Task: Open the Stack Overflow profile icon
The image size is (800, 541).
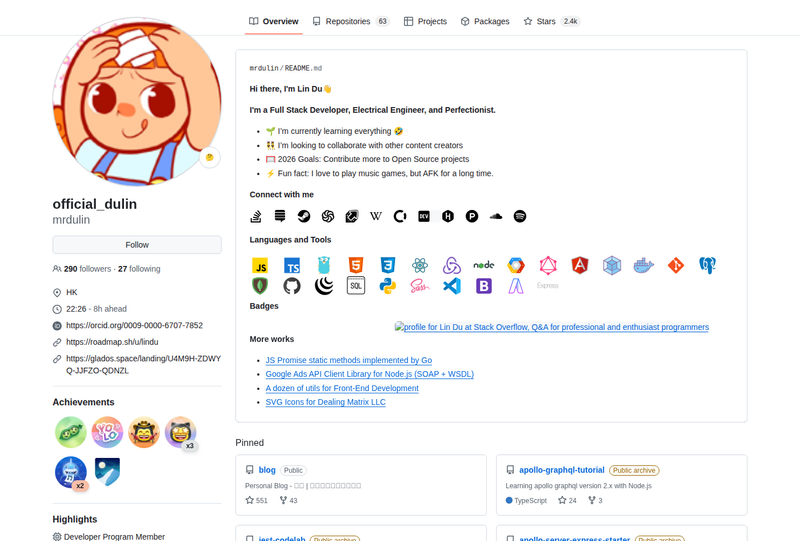Action: pyautogui.click(x=256, y=216)
